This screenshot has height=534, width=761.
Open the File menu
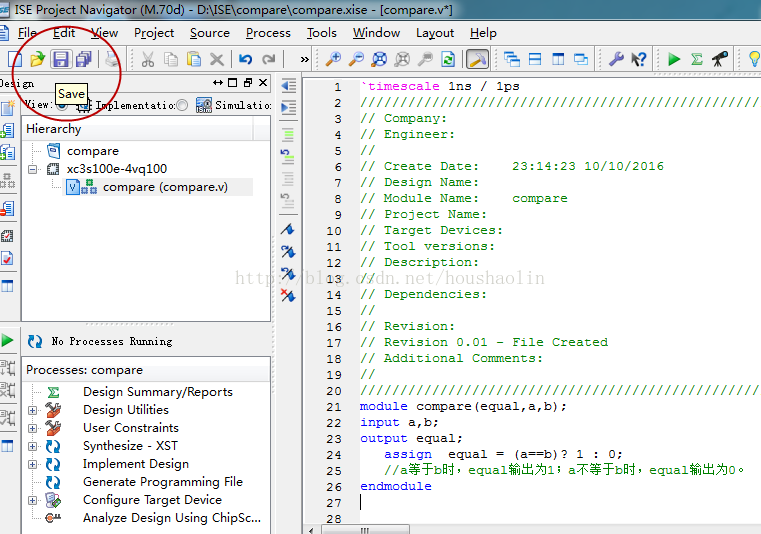coord(27,33)
